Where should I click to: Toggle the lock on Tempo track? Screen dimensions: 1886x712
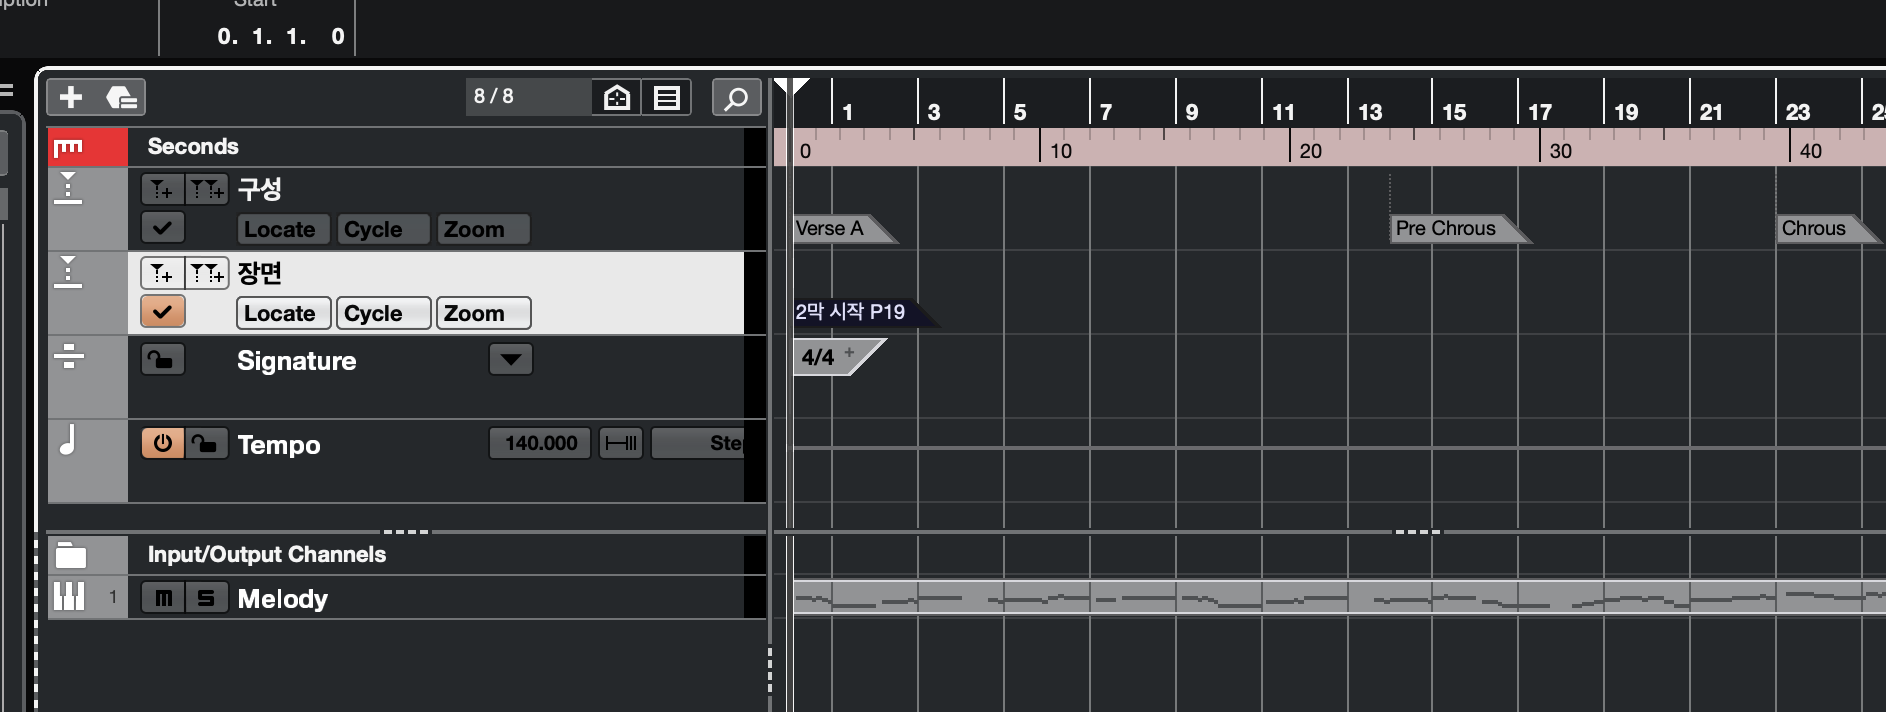tap(207, 443)
